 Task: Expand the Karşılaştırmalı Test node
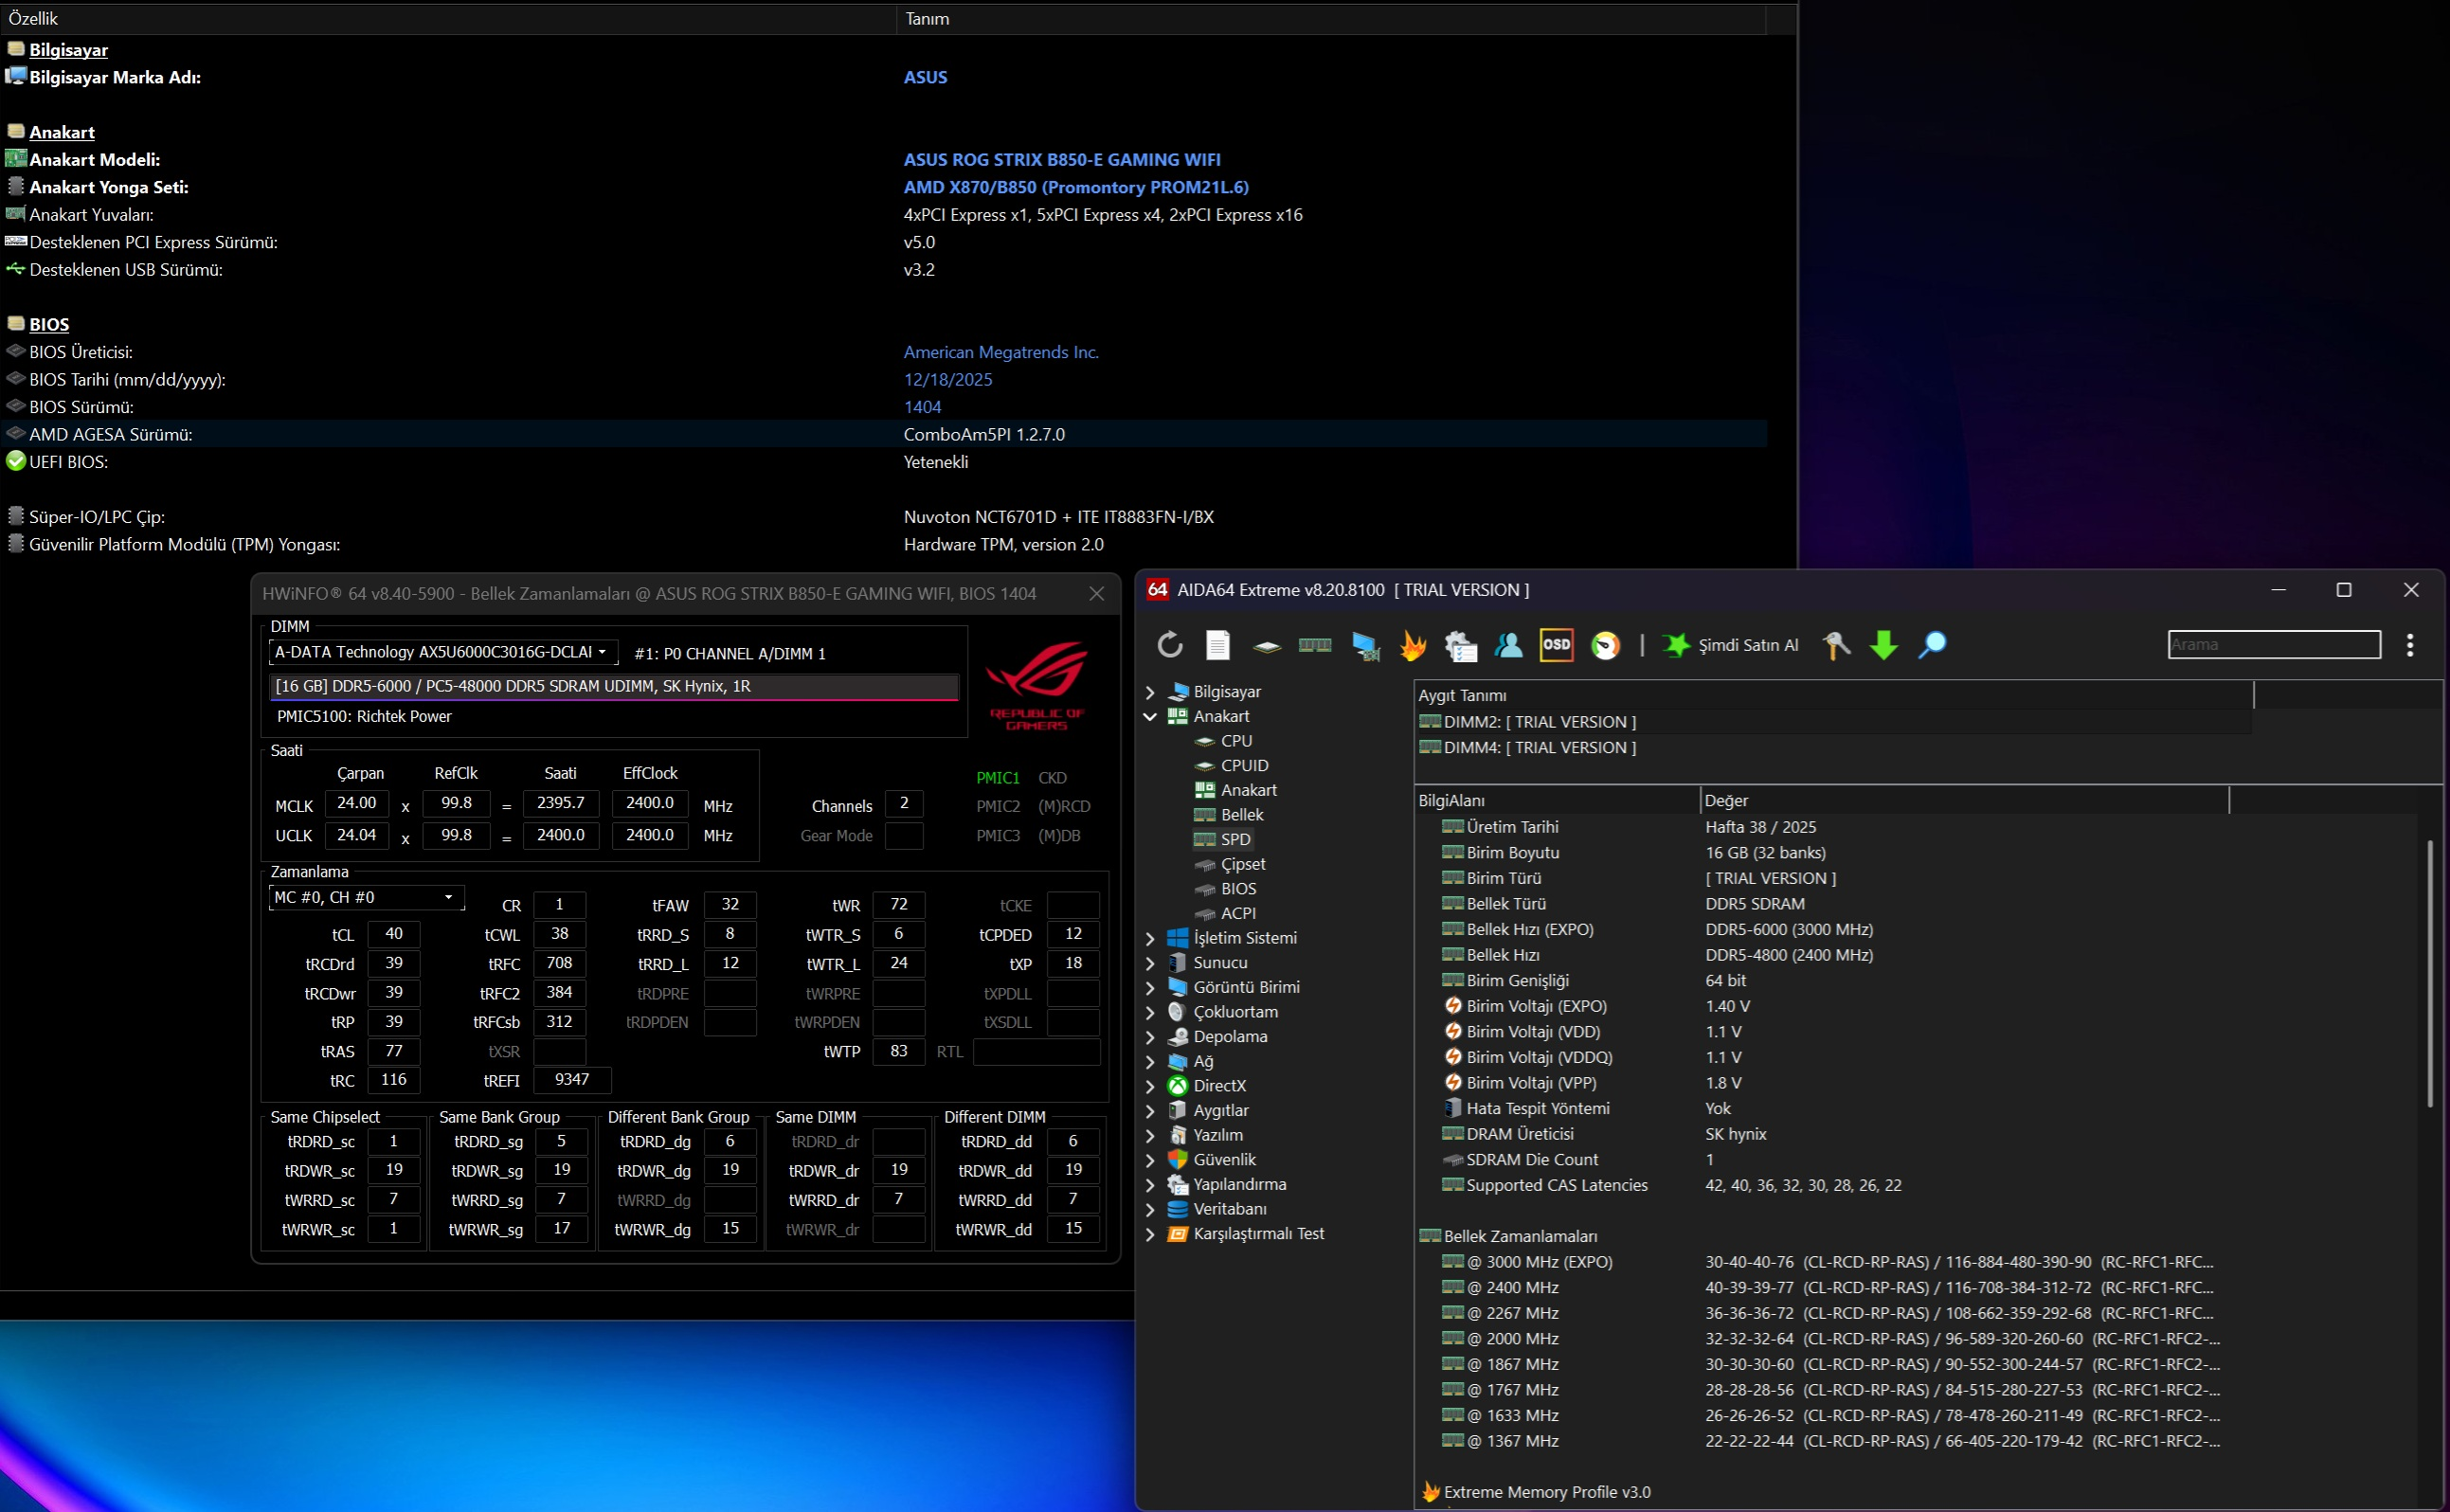[x=1150, y=1234]
